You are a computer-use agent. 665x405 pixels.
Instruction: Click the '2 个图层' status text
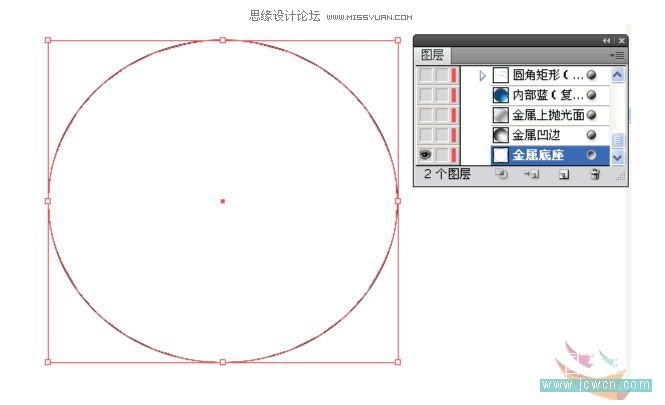pyautogui.click(x=447, y=174)
